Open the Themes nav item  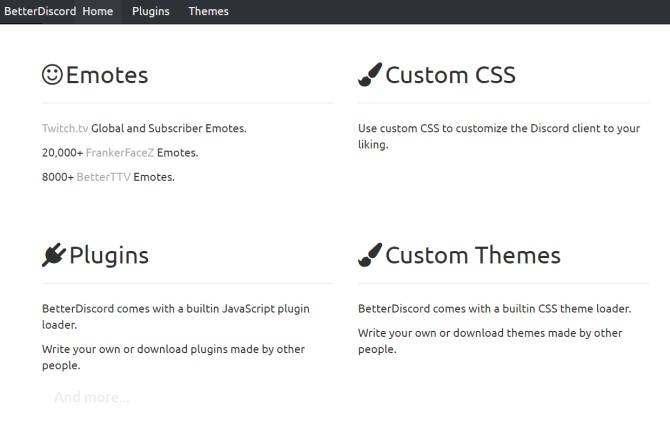[x=209, y=11]
